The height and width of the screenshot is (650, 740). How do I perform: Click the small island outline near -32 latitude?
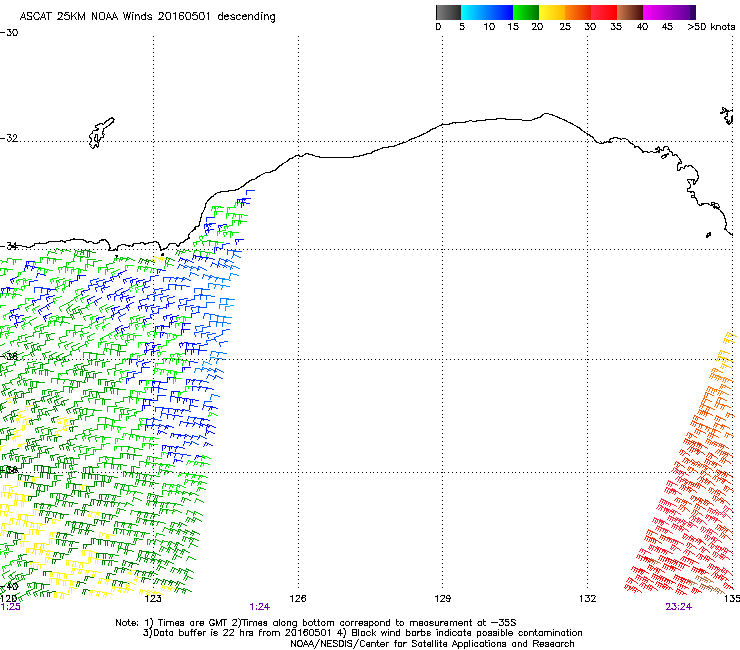pyautogui.click(x=101, y=133)
